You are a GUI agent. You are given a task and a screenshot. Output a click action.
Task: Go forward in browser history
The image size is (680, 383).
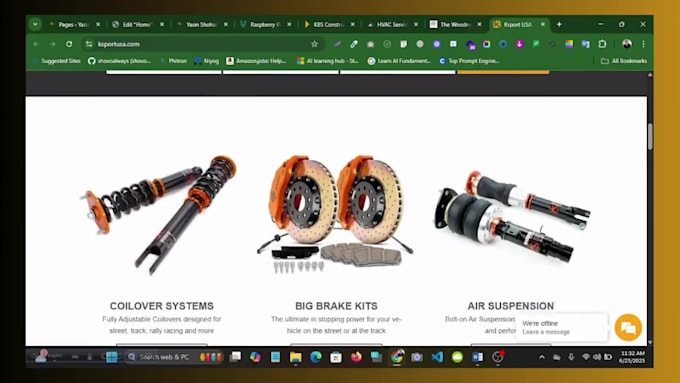pyautogui.click(x=52, y=44)
